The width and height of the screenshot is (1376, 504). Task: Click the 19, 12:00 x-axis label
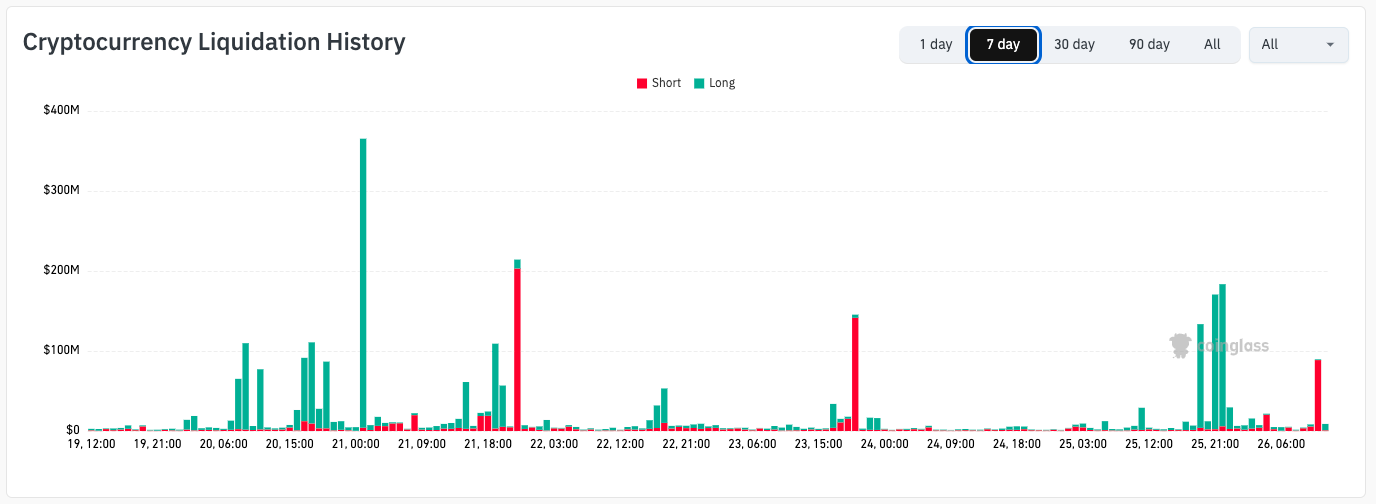pyautogui.click(x=90, y=444)
